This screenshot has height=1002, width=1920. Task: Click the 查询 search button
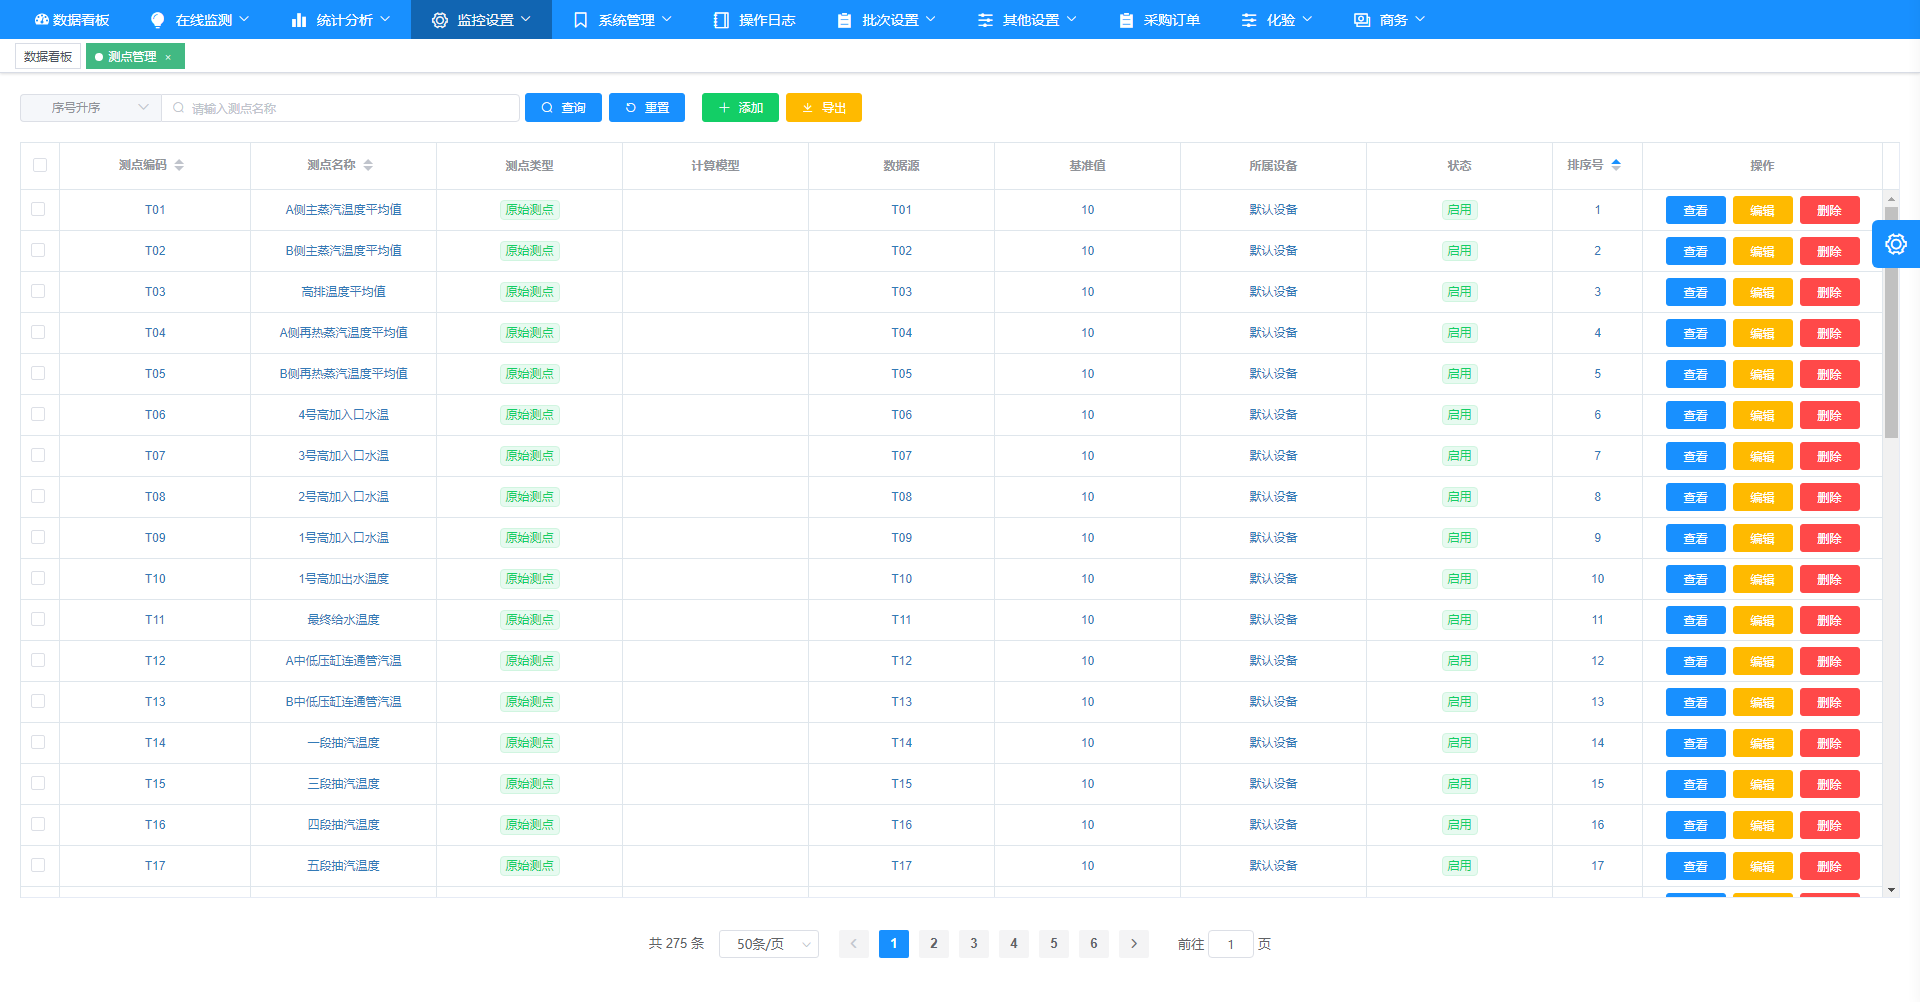point(563,107)
